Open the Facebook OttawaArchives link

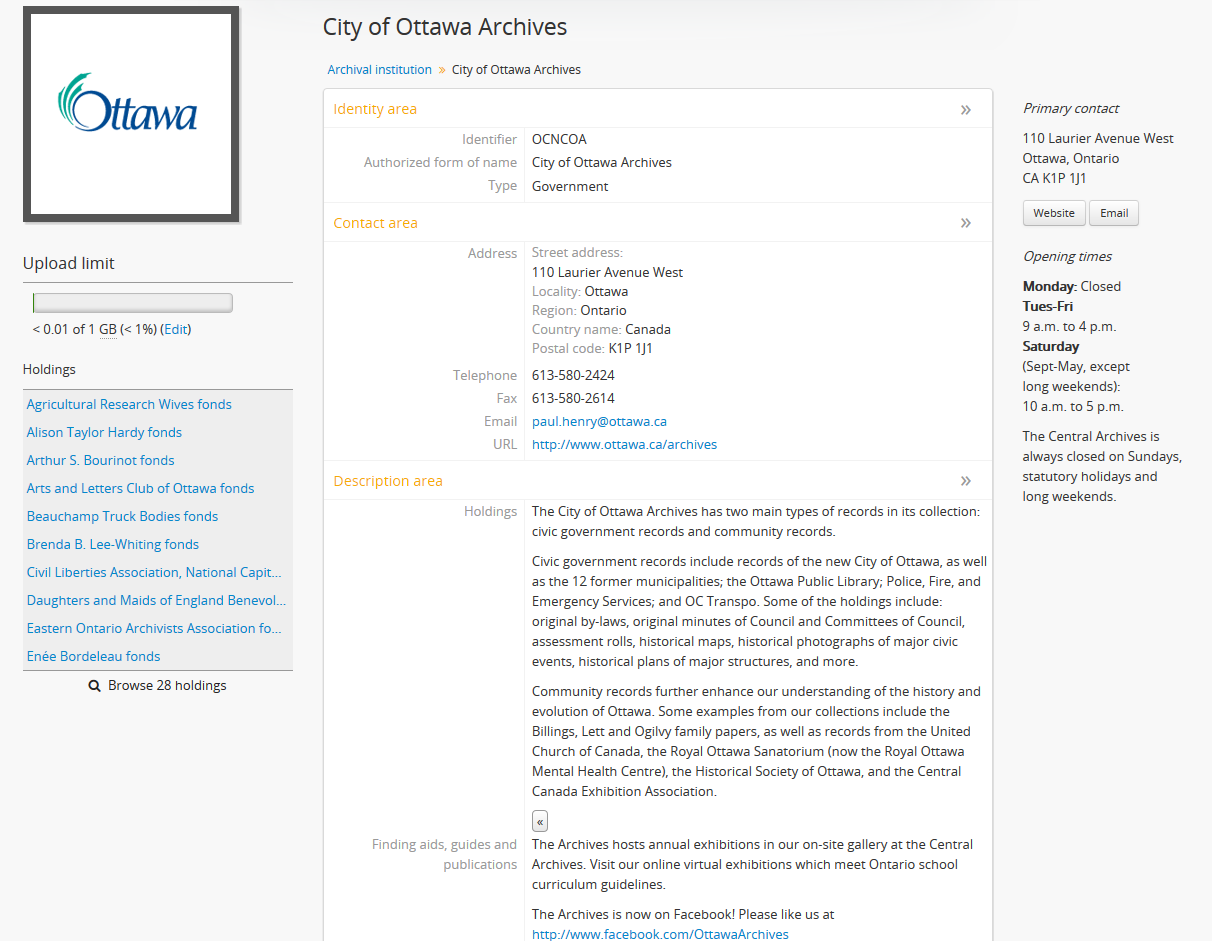(x=660, y=934)
